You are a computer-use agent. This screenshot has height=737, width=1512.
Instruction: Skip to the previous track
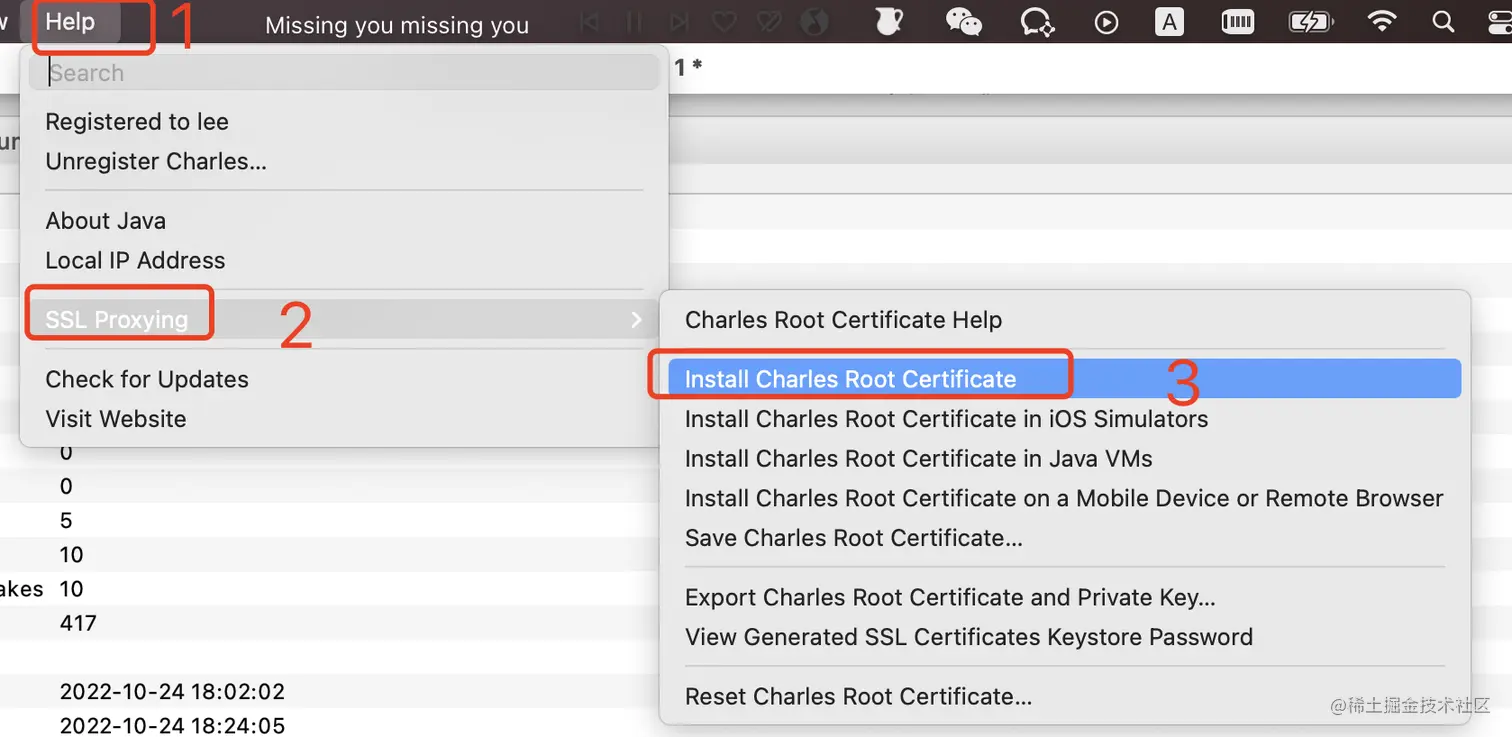pyautogui.click(x=590, y=22)
